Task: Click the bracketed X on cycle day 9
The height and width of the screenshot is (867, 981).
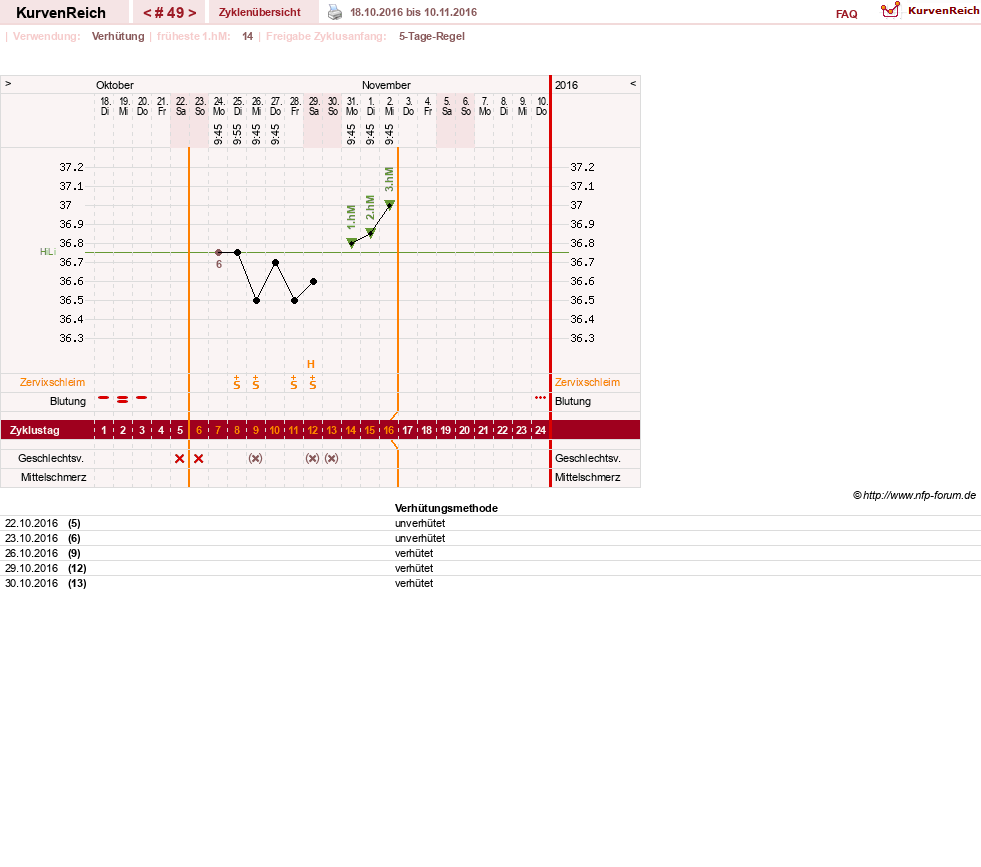Action: coord(255,459)
